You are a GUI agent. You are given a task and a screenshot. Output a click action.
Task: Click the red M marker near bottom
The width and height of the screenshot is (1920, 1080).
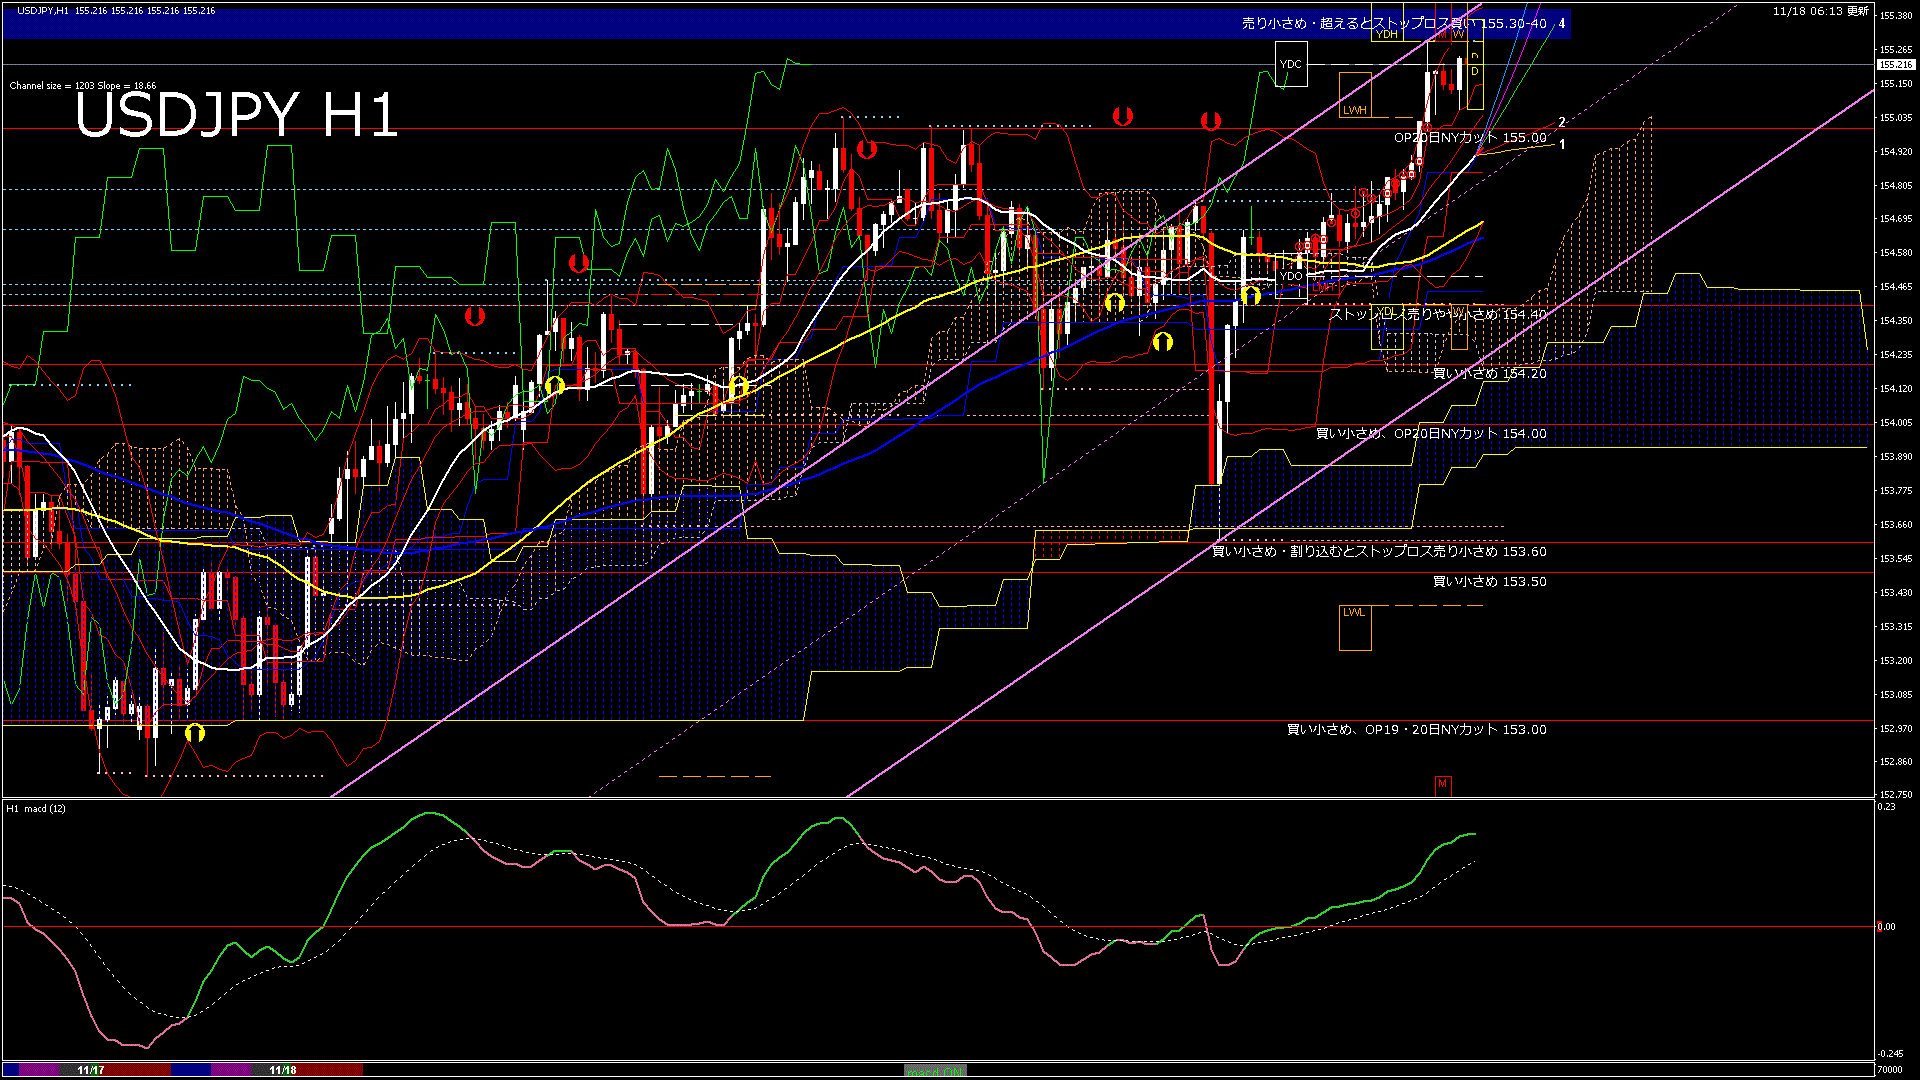coord(1442,784)
